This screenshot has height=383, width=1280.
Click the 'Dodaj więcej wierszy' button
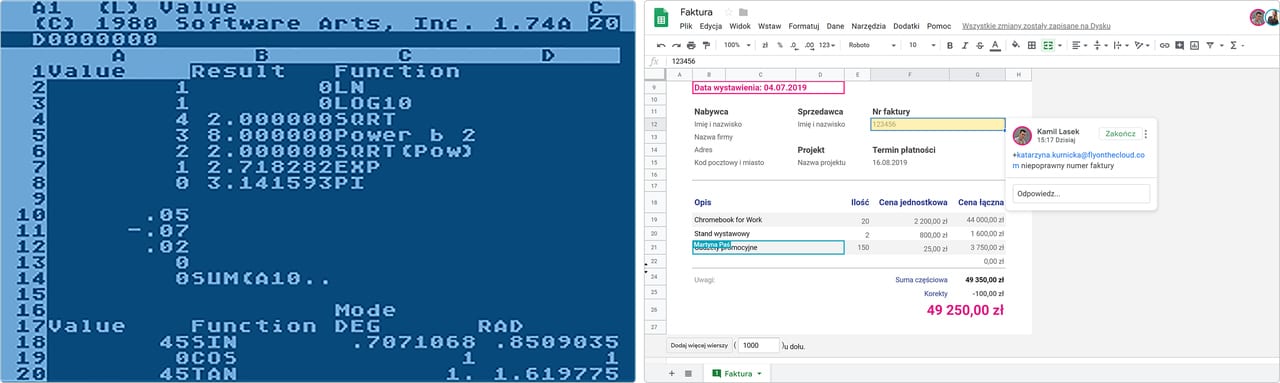(x=700, y=345)
